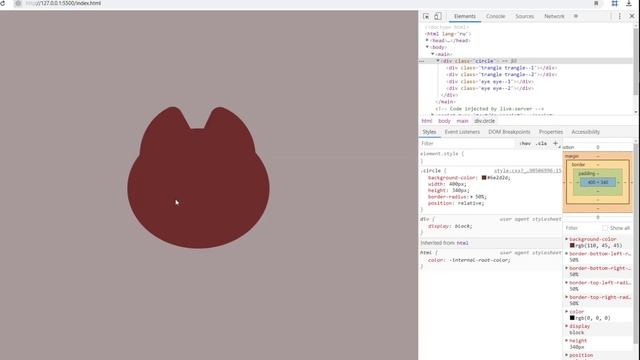The height and width of the screenshot is (360, 640).
Task: Open the Accessibility sub-tab
Action: tap(585, 132)
